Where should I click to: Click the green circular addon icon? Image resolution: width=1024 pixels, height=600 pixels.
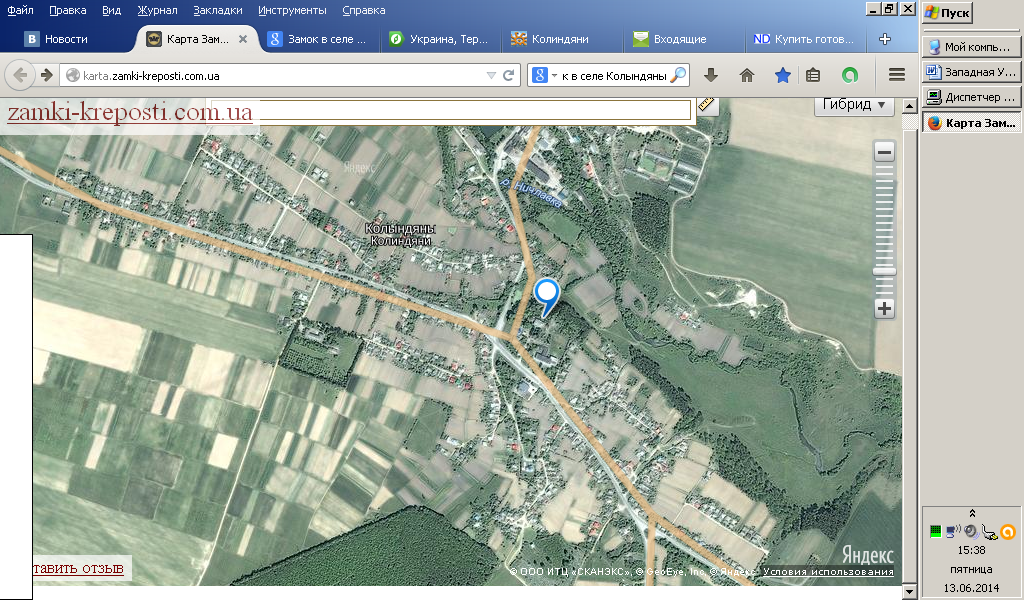pos(850,75)
